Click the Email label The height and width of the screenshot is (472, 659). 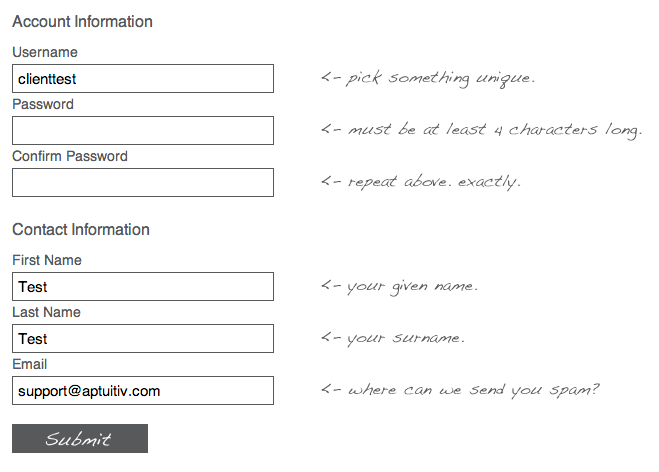(x=29, y=364)
